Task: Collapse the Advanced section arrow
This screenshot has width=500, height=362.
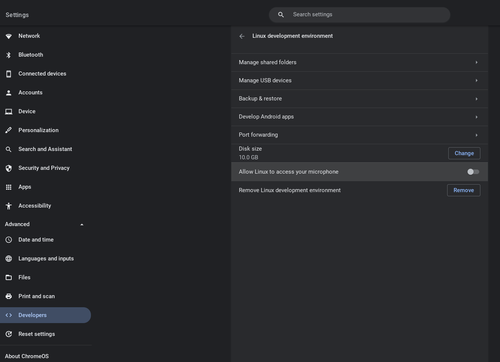Action: point(82,225)
